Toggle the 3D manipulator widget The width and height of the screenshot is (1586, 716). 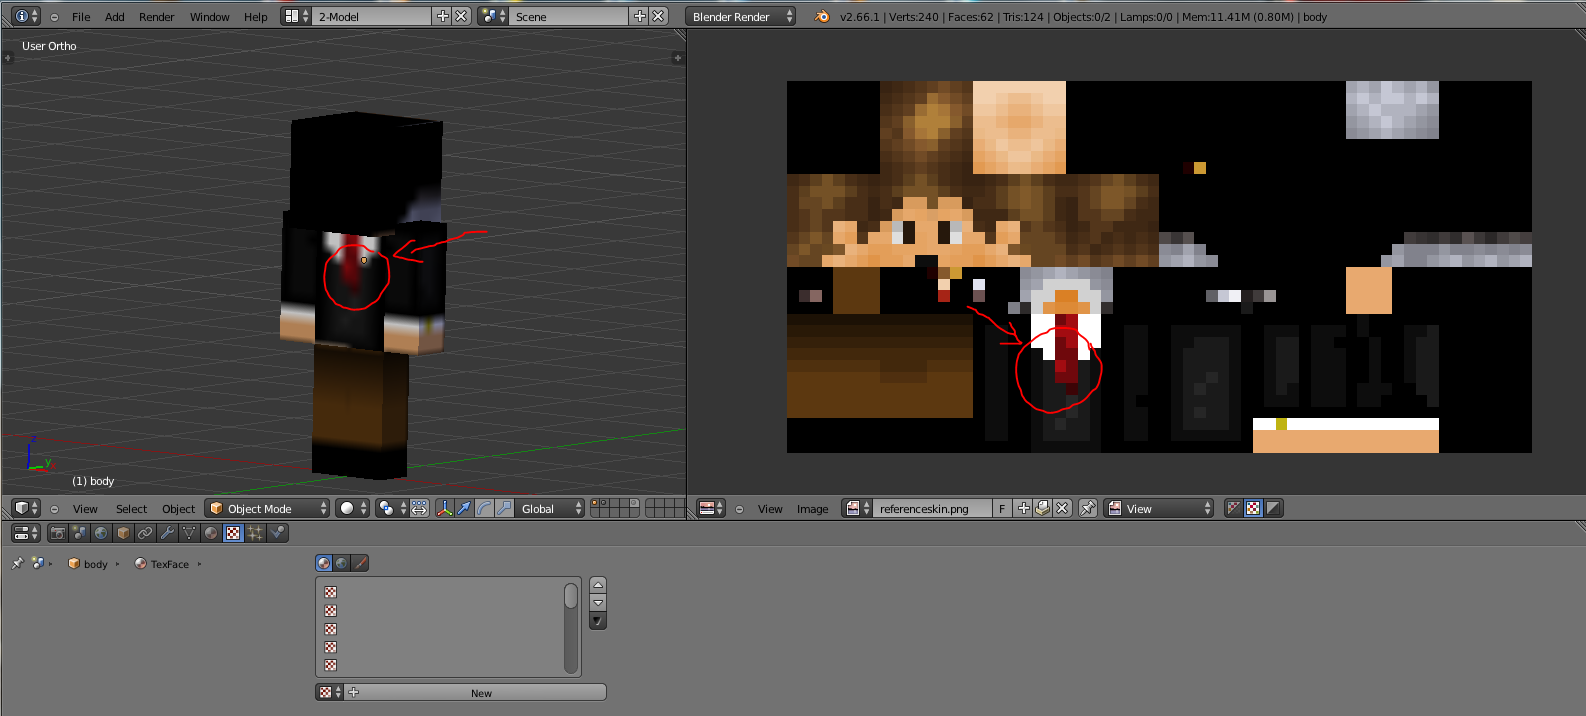click(x=444, y=508)
